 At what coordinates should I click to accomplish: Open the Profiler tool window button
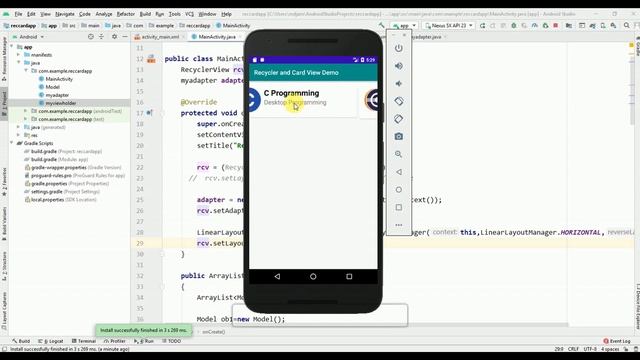115,341
